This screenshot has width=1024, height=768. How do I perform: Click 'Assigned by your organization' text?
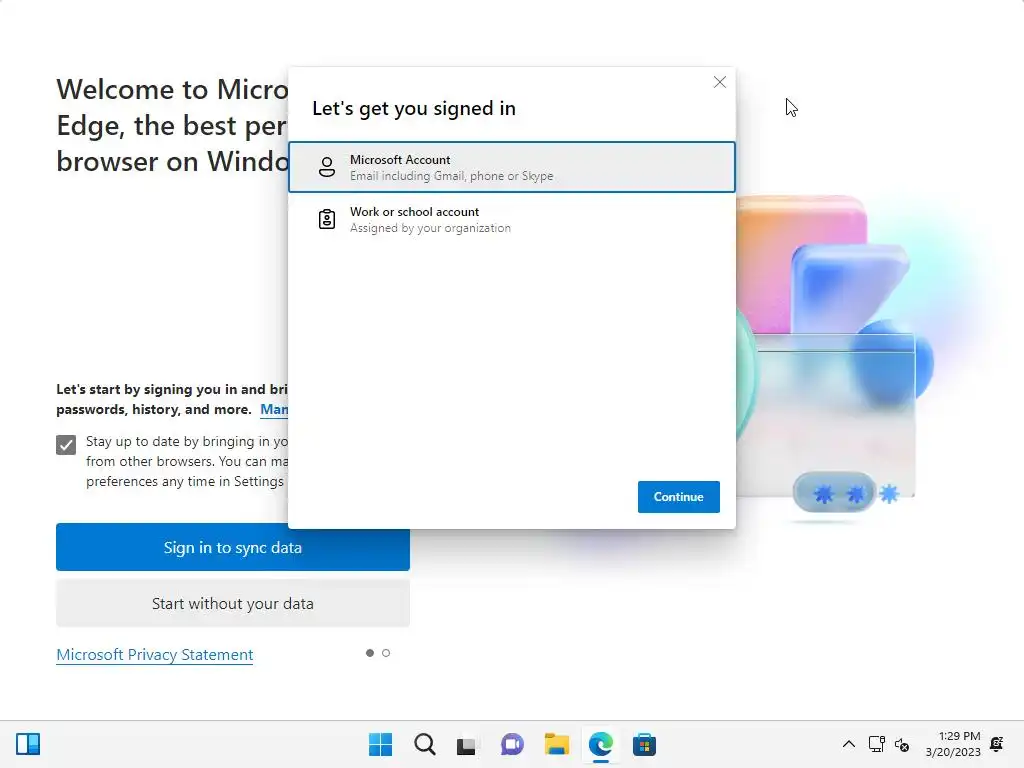pyautogui.click(x=430, y=228)
